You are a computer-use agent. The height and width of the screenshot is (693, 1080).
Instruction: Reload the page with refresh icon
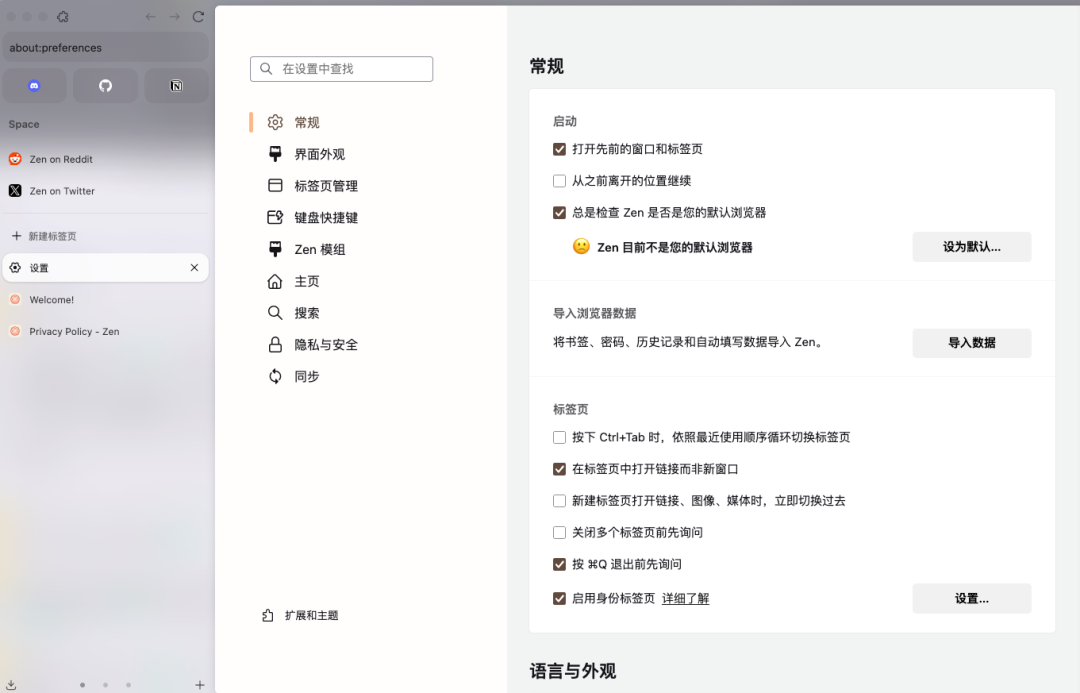tap(198, 17)
